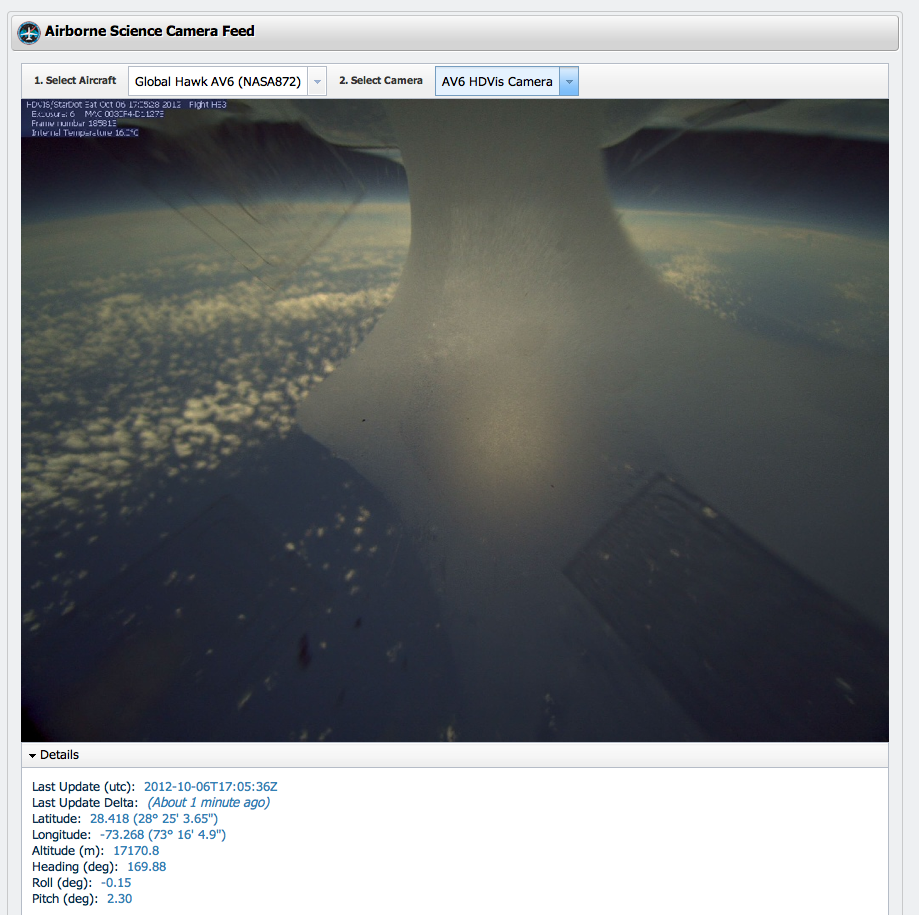This screenshot has height=915, width=919.
Task: Open the camera selection dropdown arrow
Action: [568, 82]
